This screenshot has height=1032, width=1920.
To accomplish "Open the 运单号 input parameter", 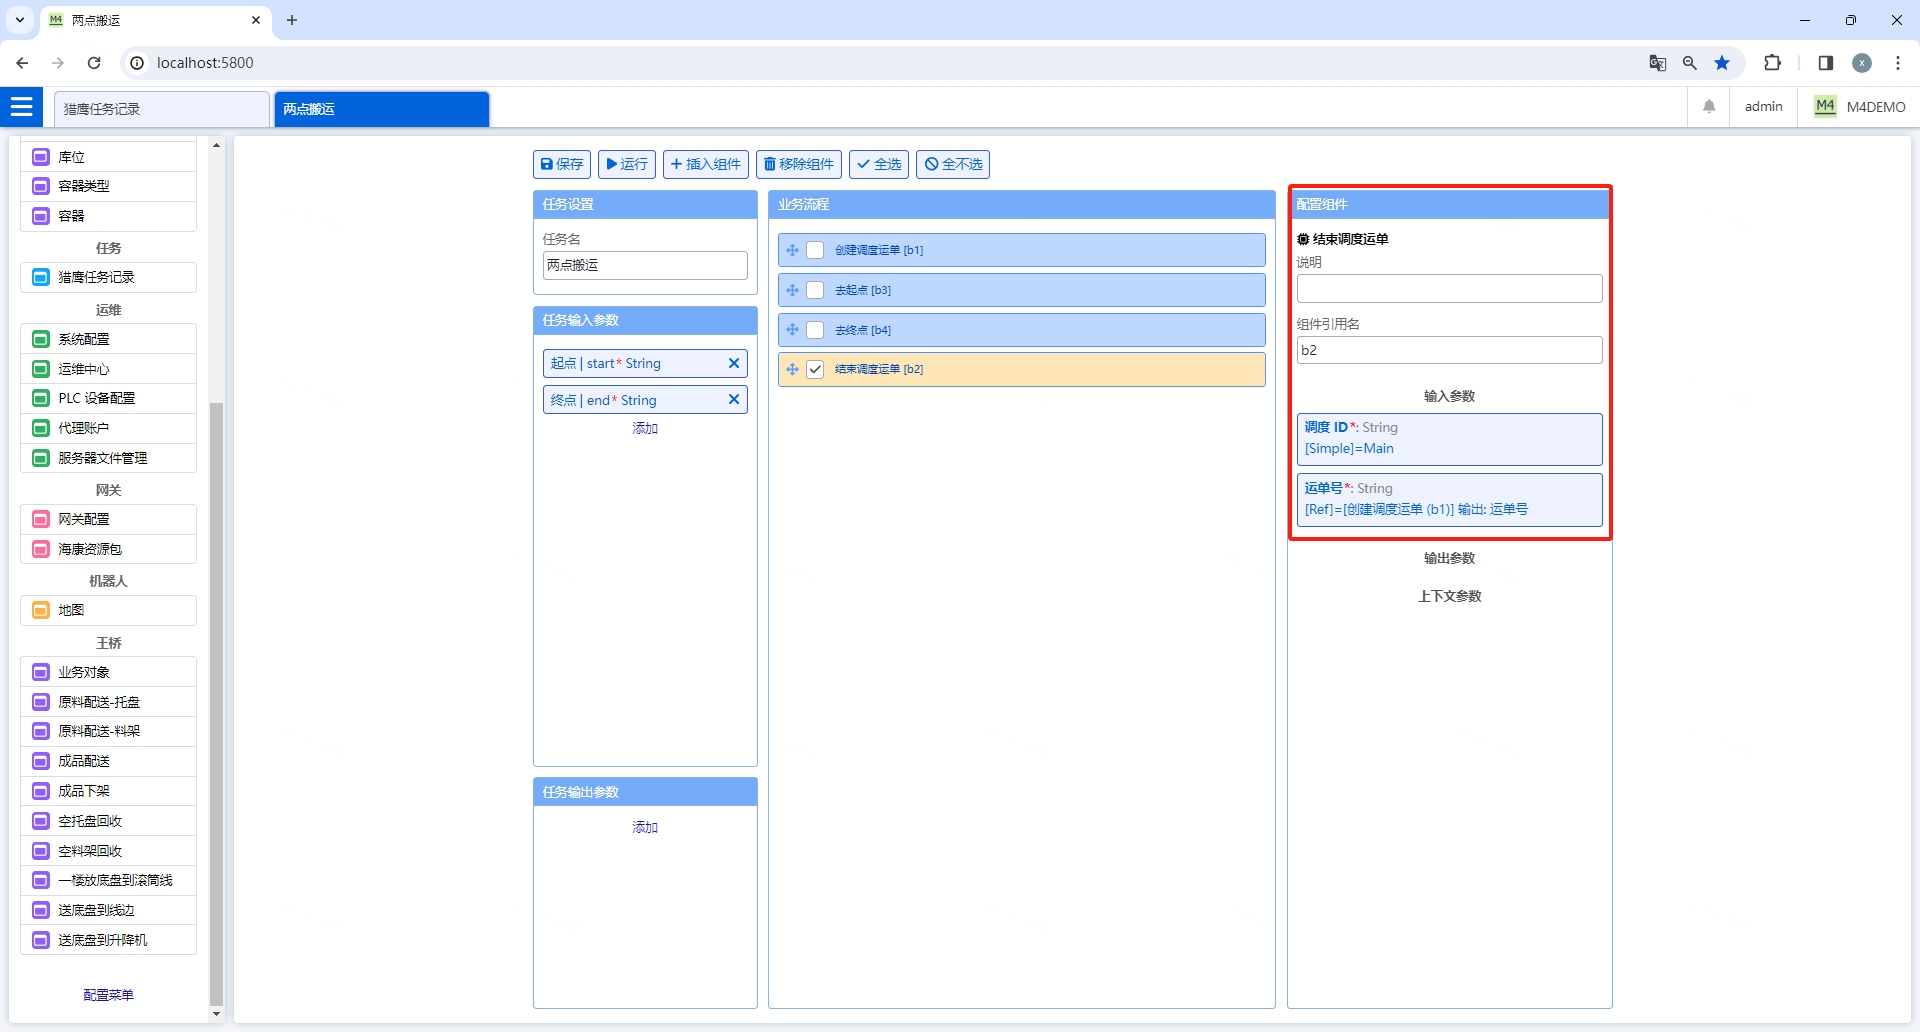I will pyautogui.click(x=1449, y=500).
